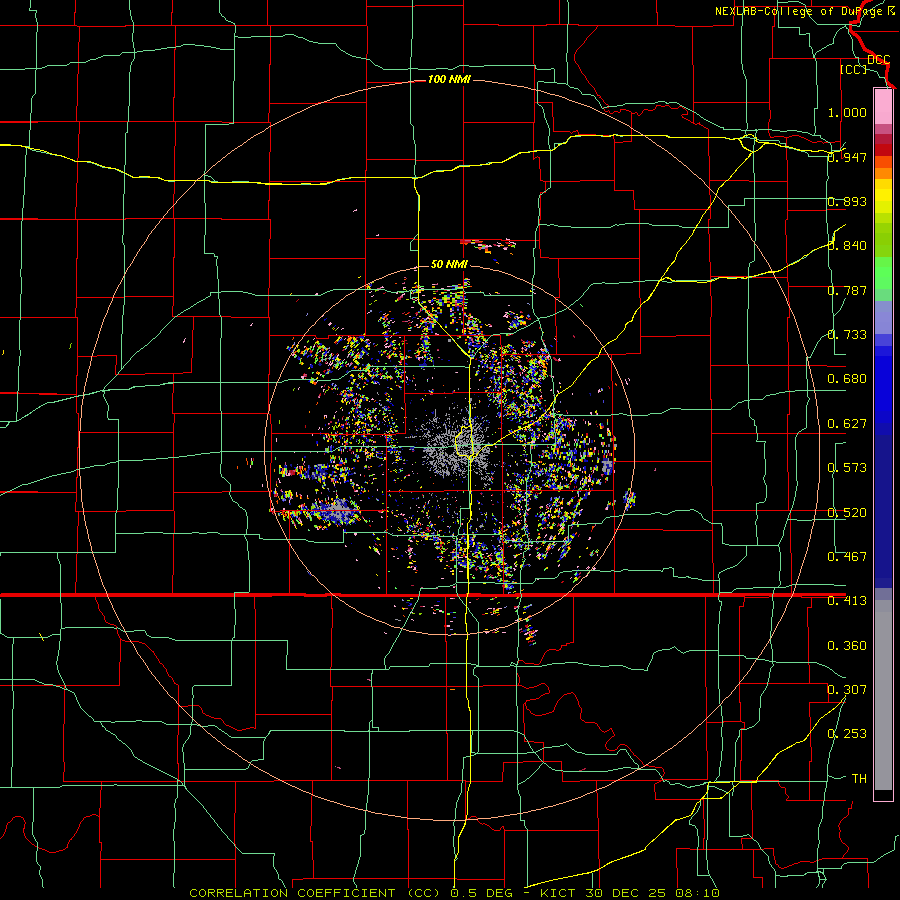Select the 0.413 scale value

coord(847,601)
